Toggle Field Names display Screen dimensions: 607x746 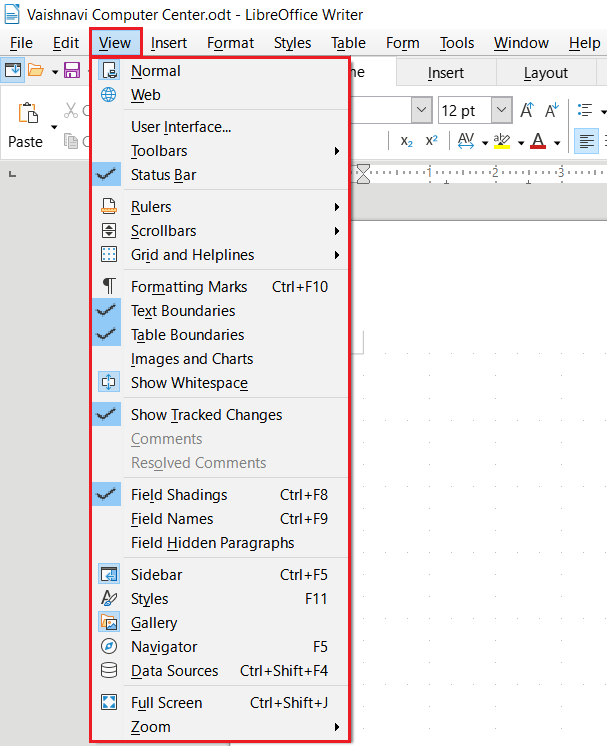point(220,519)
